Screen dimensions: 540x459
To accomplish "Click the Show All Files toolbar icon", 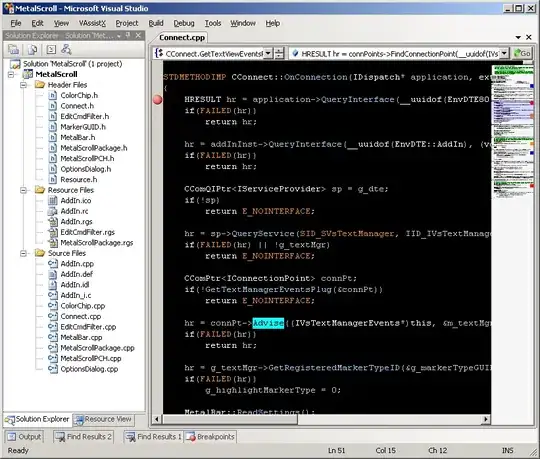I will tap(32, 50).
